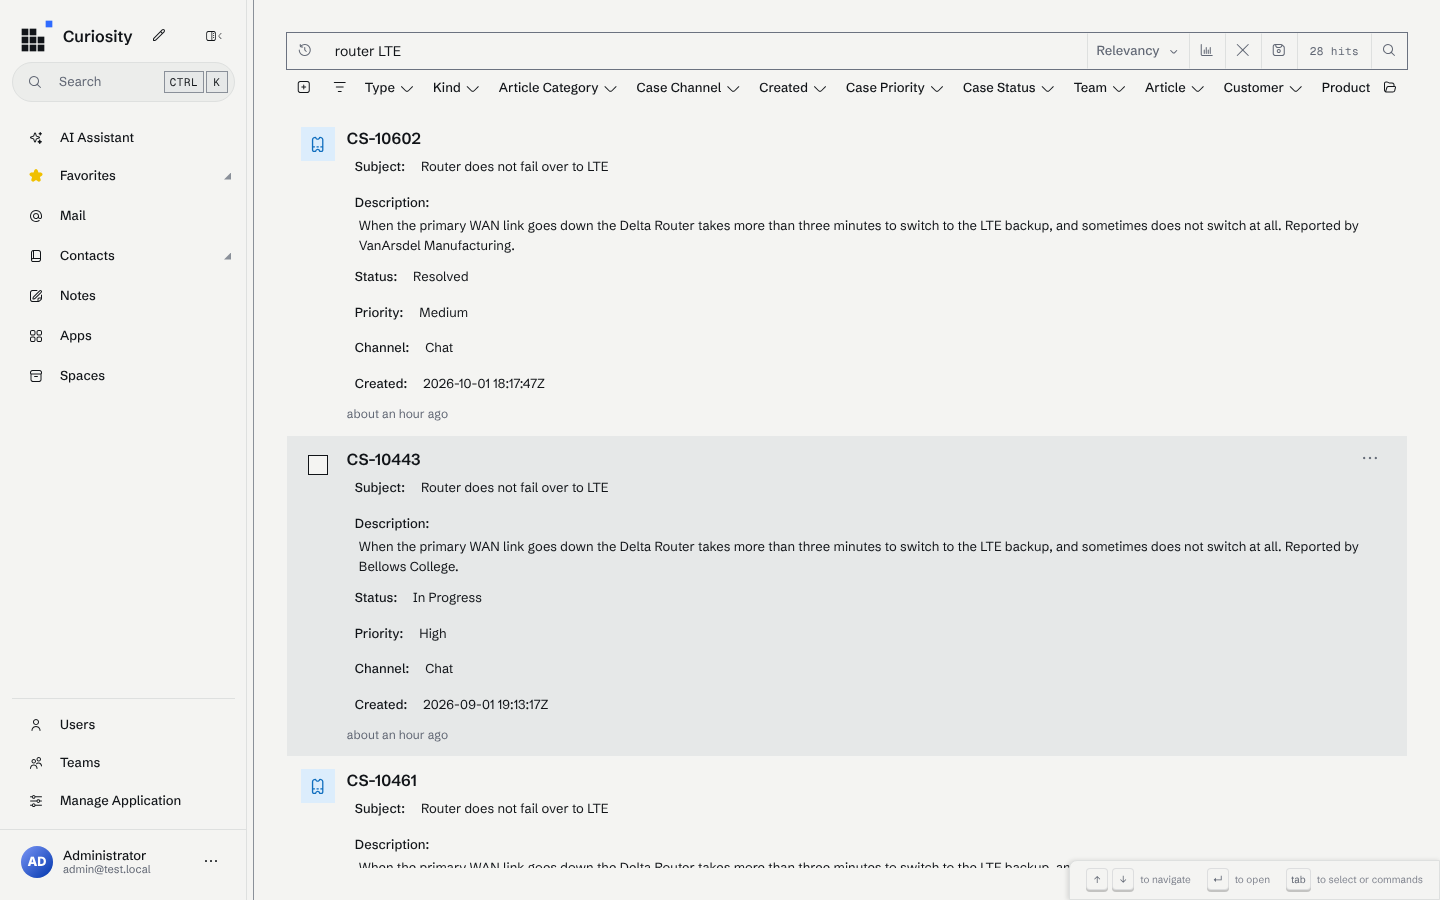The height and width of the screenshot is (900, 1440).
Task: Open the Customer filter dropdown
Action: [1263, 88]
